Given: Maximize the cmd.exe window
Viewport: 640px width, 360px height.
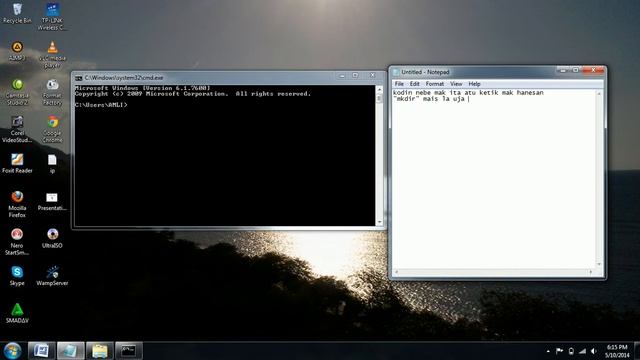Looking at the screenshot, I should pyautogui.click(x=355, y=76).
